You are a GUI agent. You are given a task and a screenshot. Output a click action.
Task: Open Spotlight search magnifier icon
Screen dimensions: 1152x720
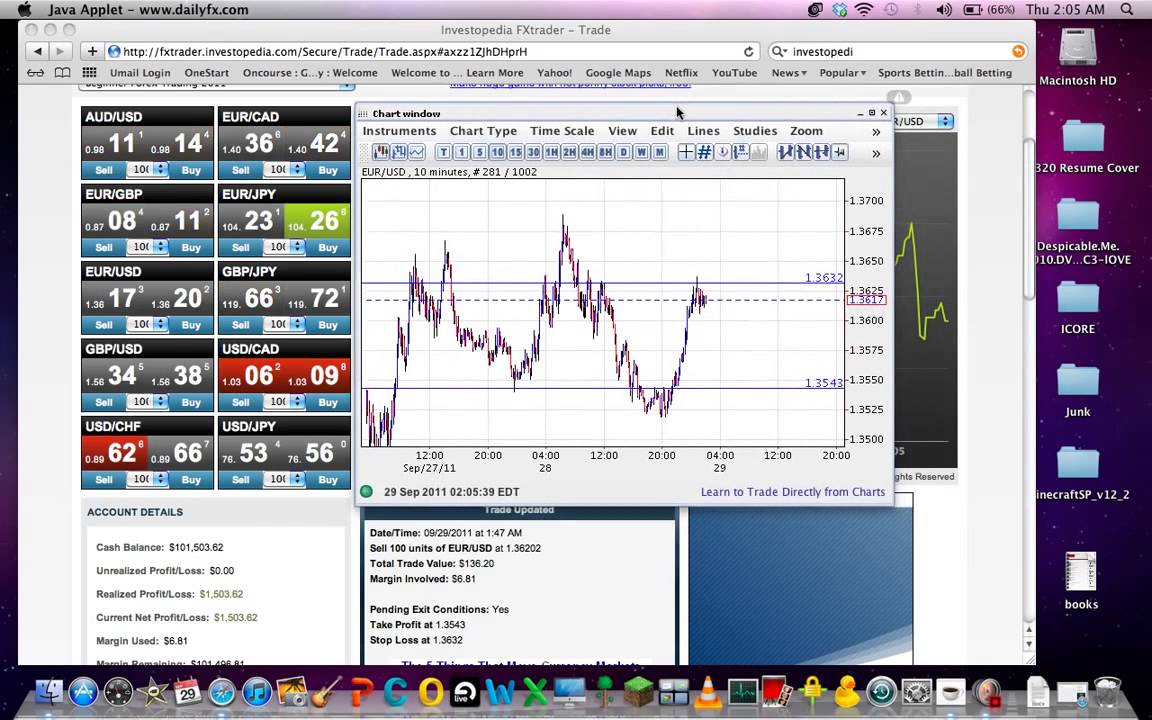(x=1127, y=10)
